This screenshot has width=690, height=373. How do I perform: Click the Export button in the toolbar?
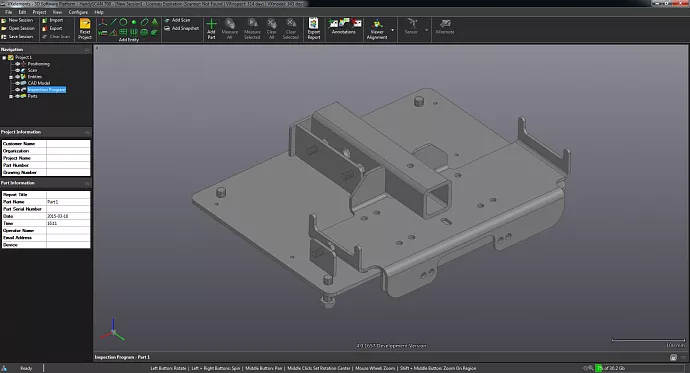click(52, 28)
